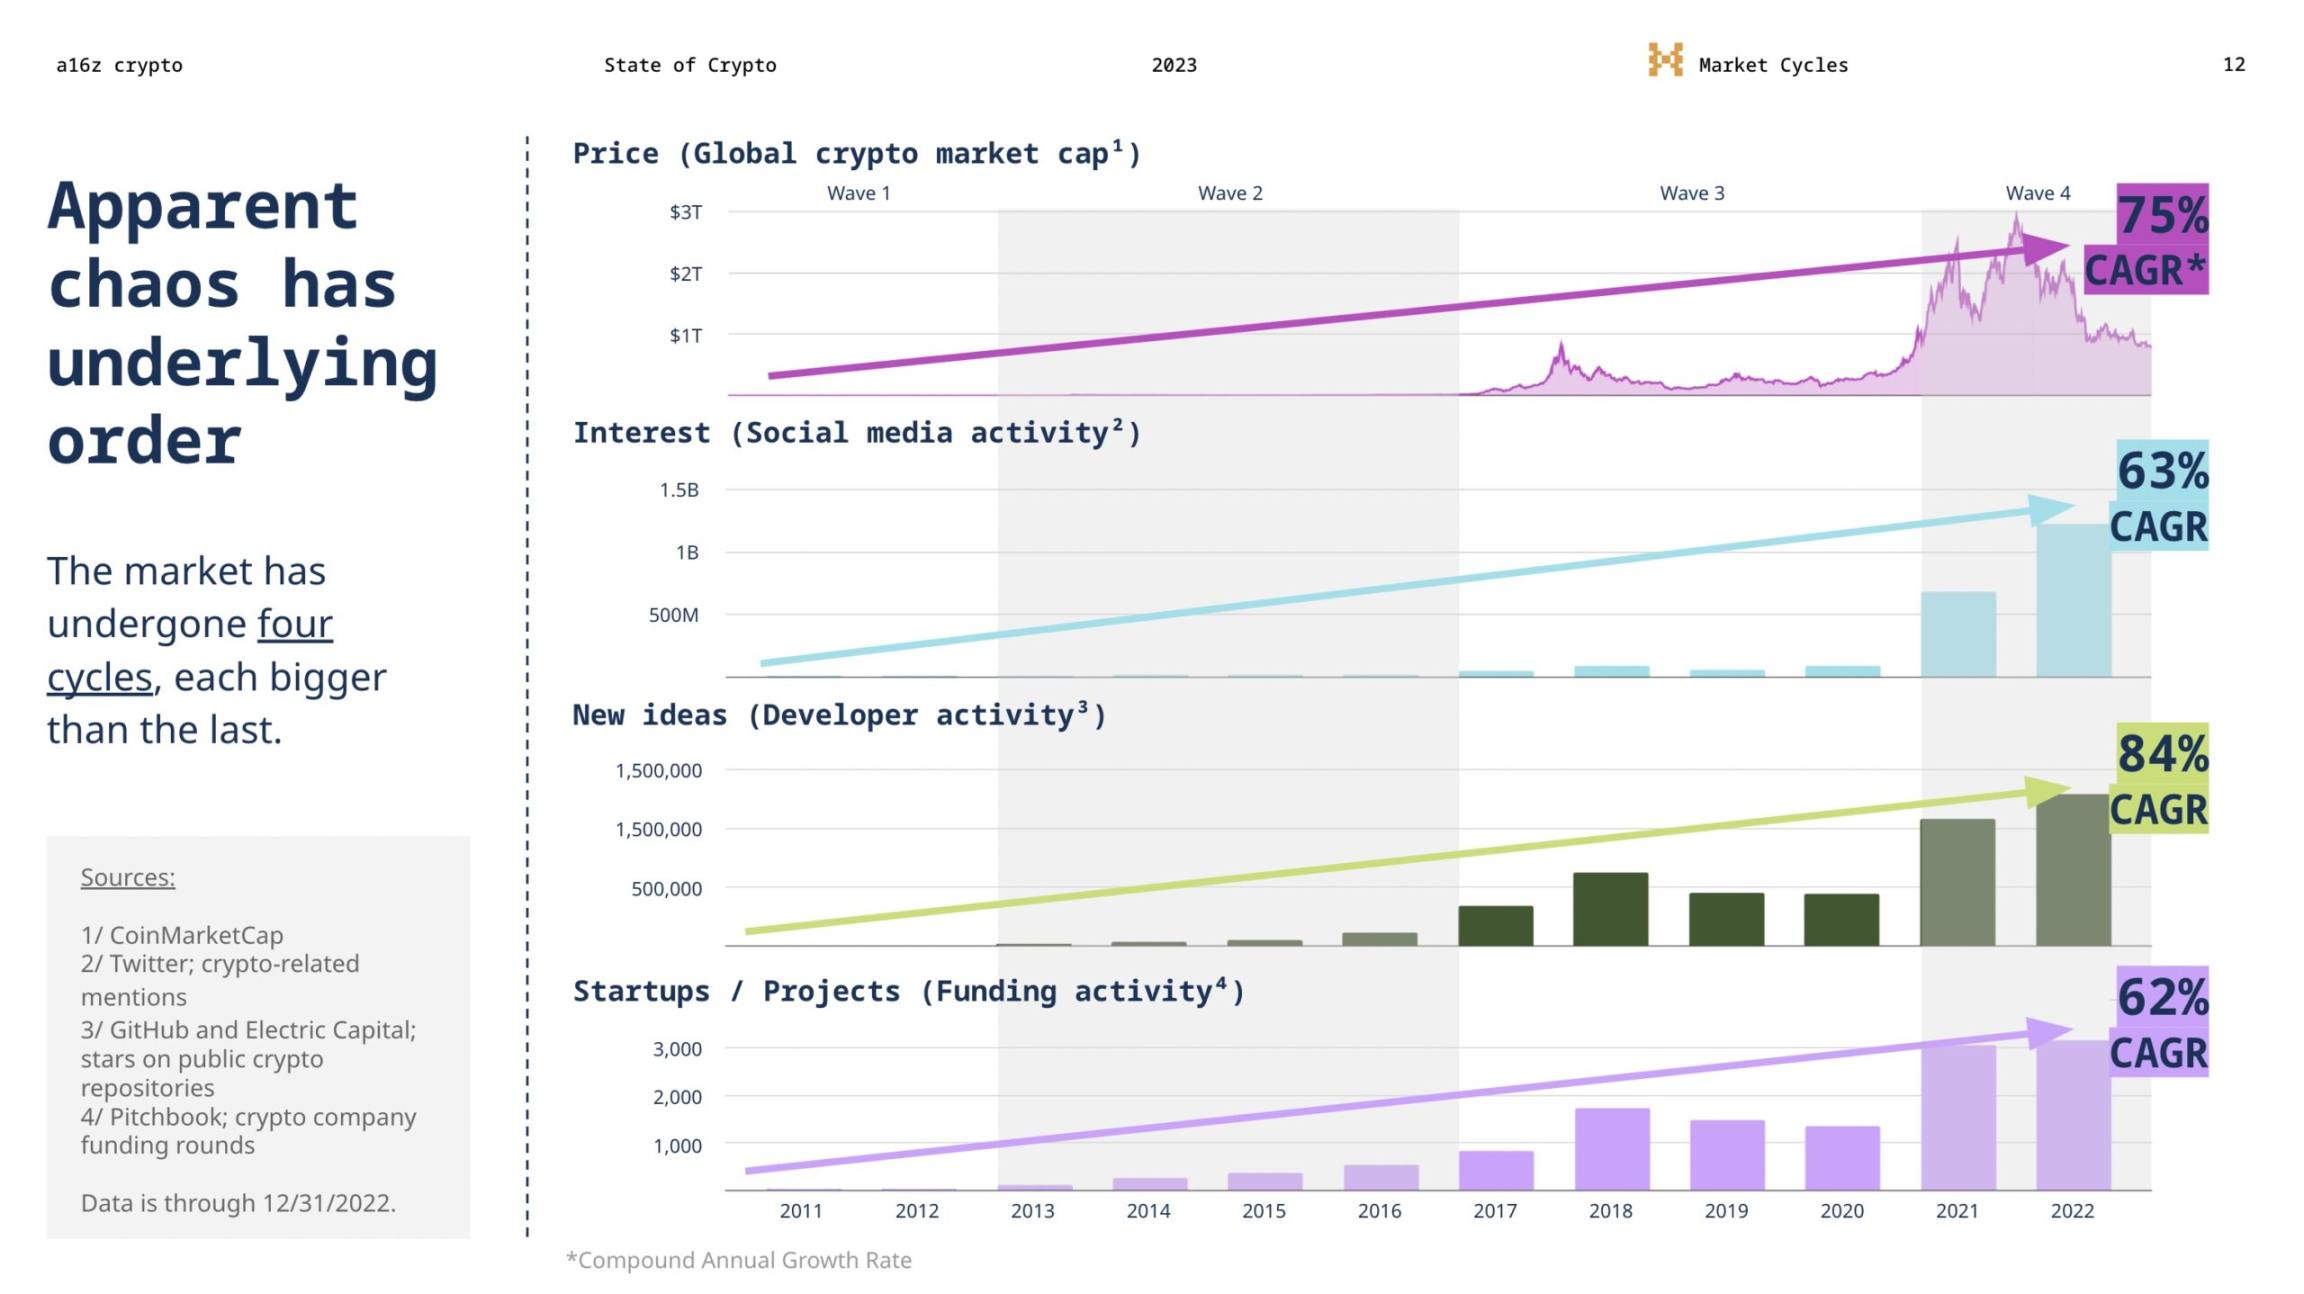The image size is (2304, 1294).
Task: Click the 'State of Crypto' header text
Action: [x=689, y=65]
